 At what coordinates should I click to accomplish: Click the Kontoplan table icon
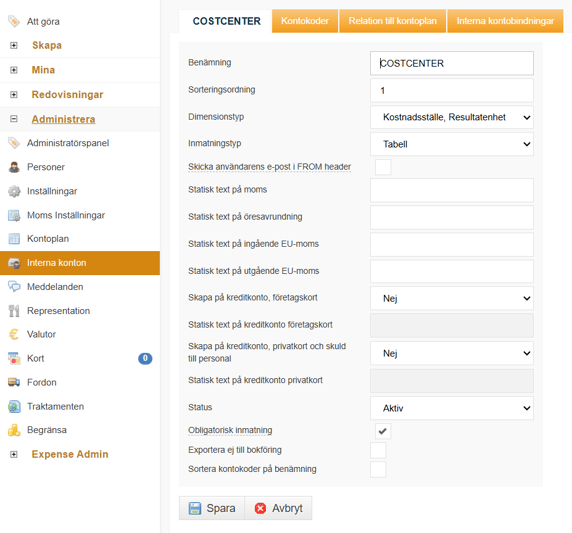pos(14,239)
